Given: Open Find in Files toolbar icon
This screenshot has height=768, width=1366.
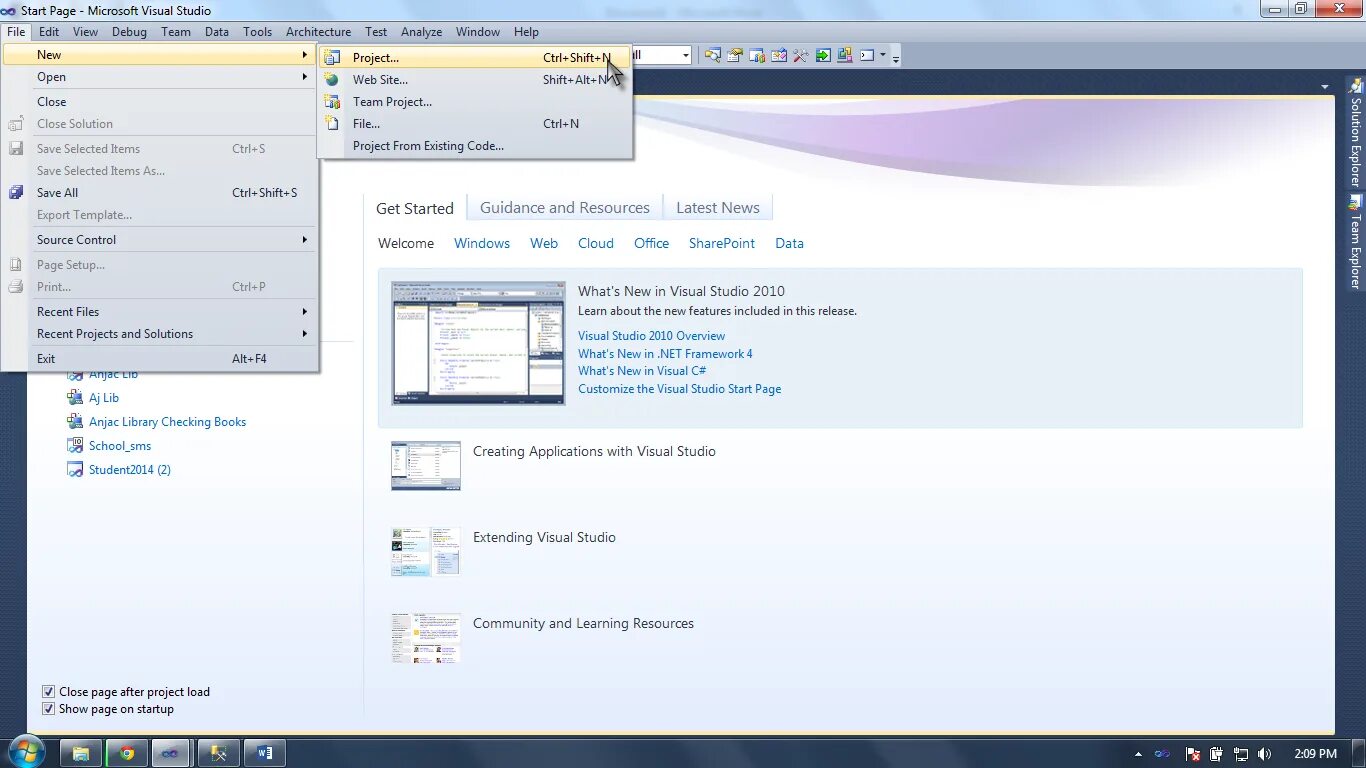Looking at the screenshot, I should point(713,55).
